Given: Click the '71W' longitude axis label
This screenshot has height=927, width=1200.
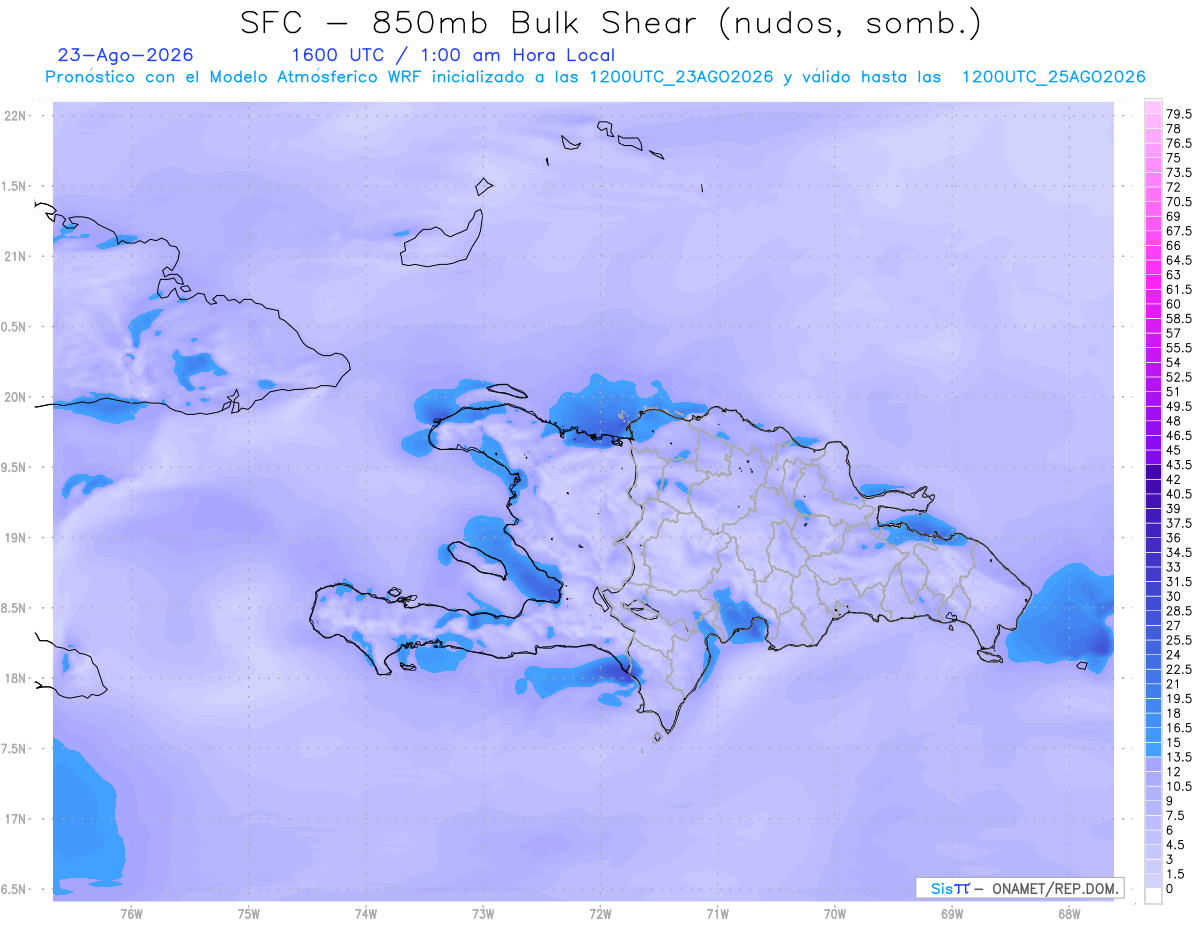Looking at the screenshot, I should [717, 913].
